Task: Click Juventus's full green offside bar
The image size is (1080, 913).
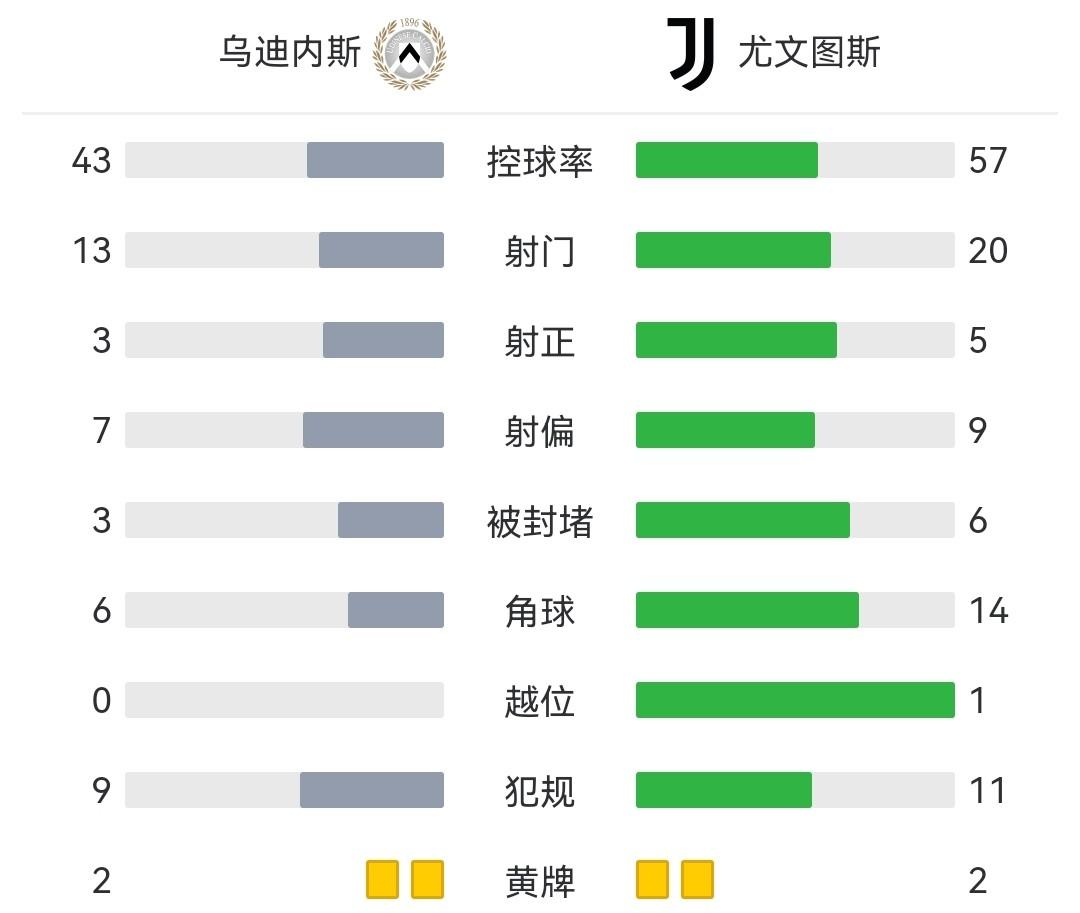Action: point(795,700)
